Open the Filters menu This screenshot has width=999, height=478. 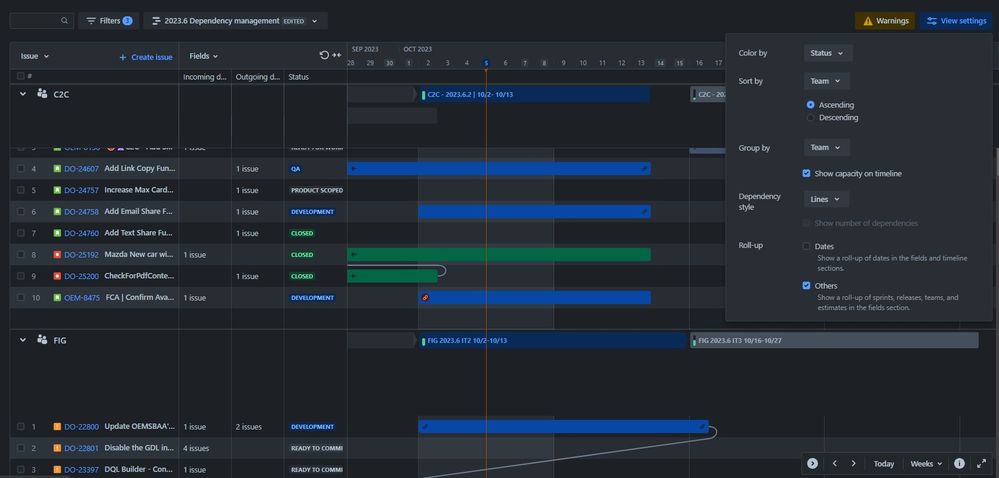109,21
